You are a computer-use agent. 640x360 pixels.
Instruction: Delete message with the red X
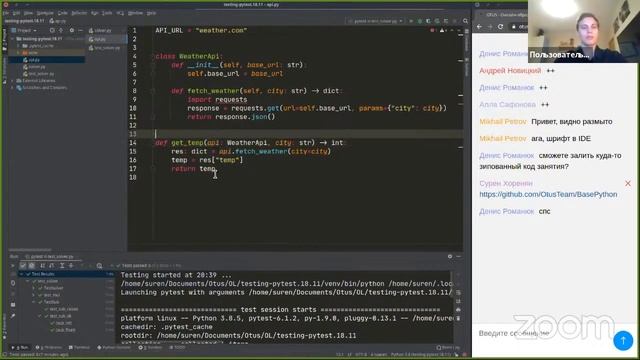pyautogui.click(x=628, y=184)
